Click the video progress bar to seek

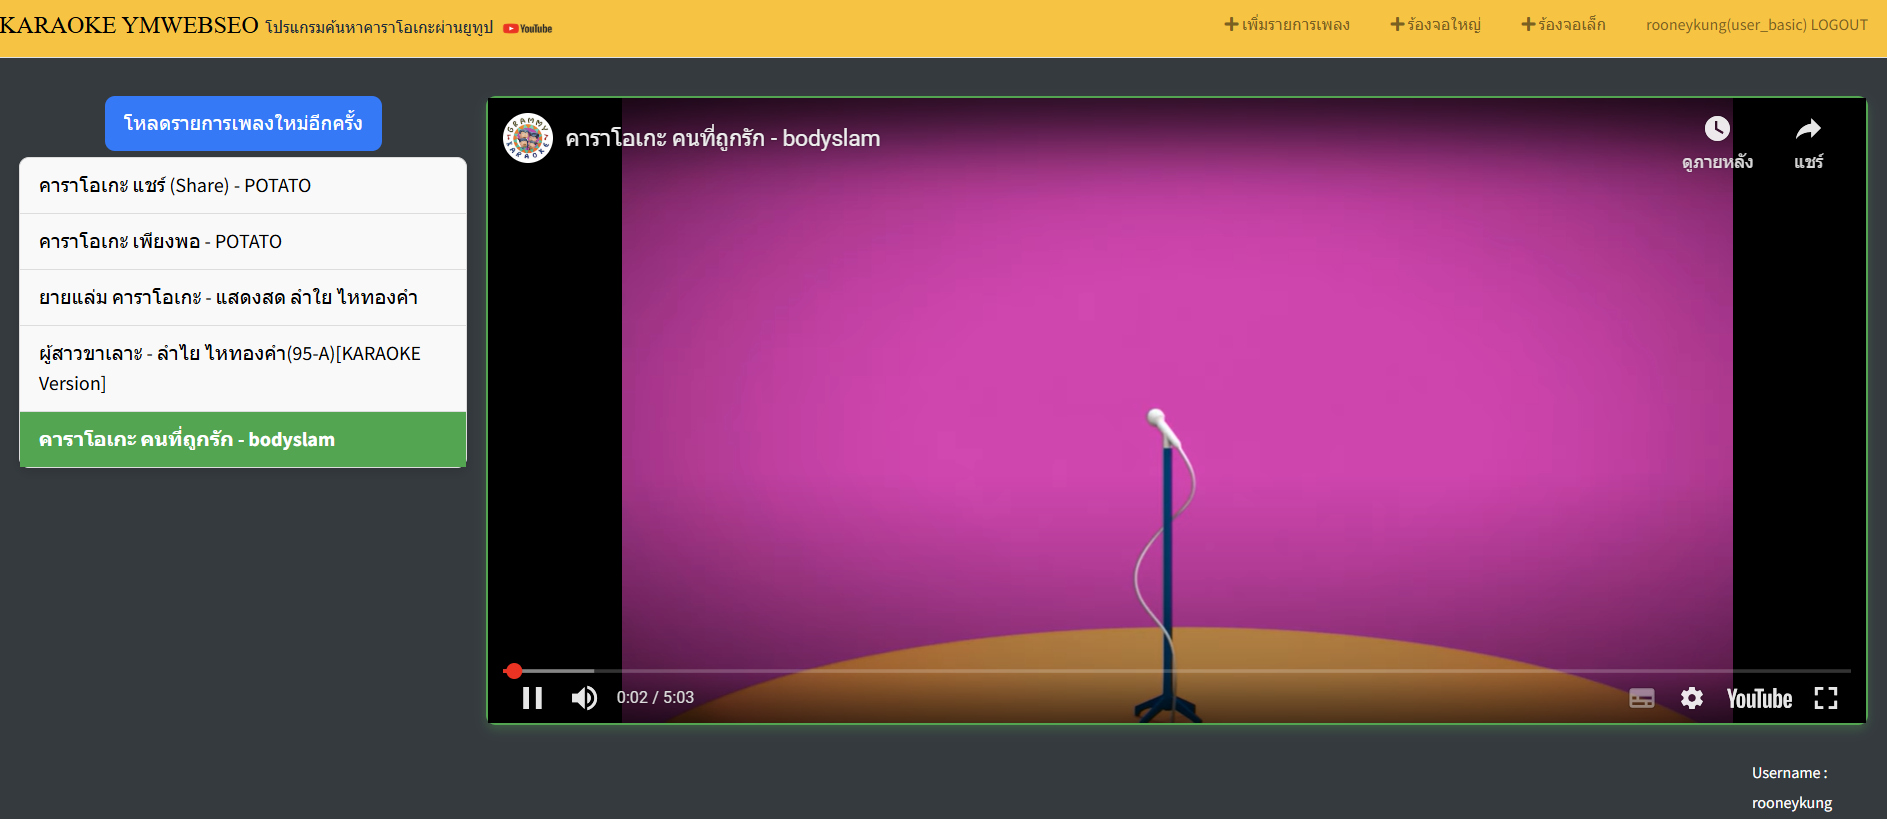click(x=1000, y=671)
